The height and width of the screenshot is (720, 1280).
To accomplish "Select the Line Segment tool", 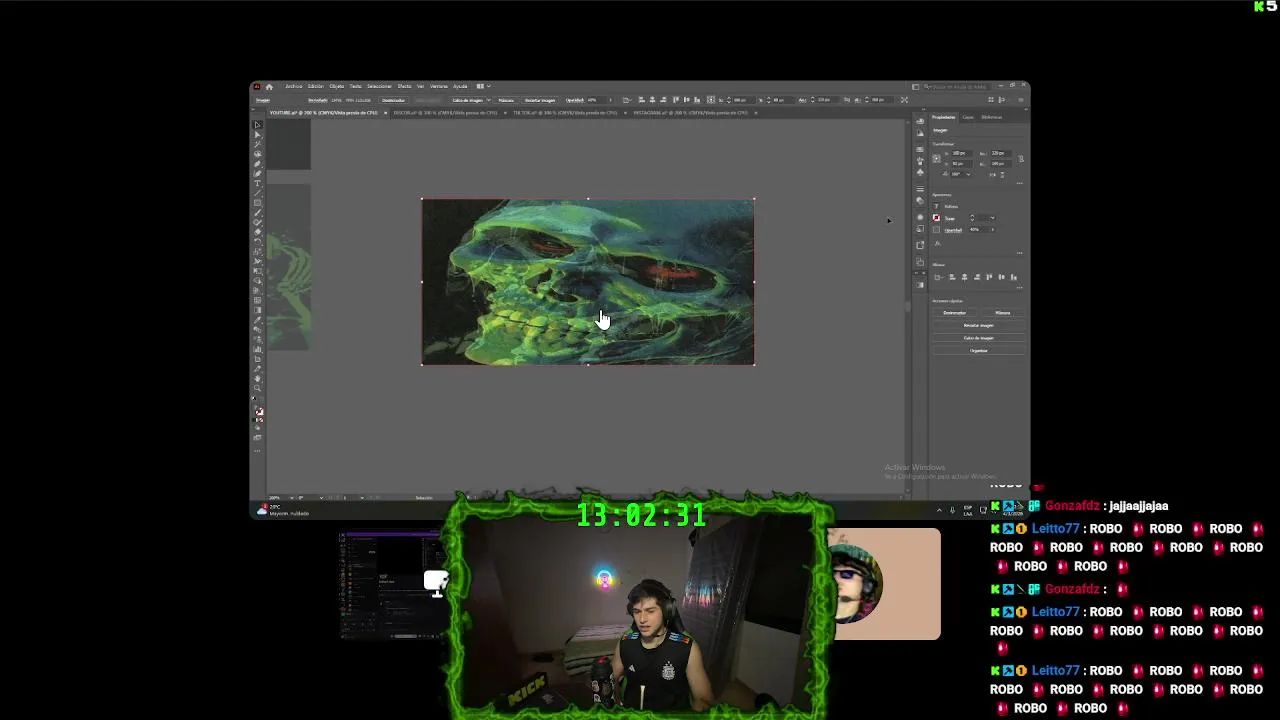I will [x=258, y=193].
